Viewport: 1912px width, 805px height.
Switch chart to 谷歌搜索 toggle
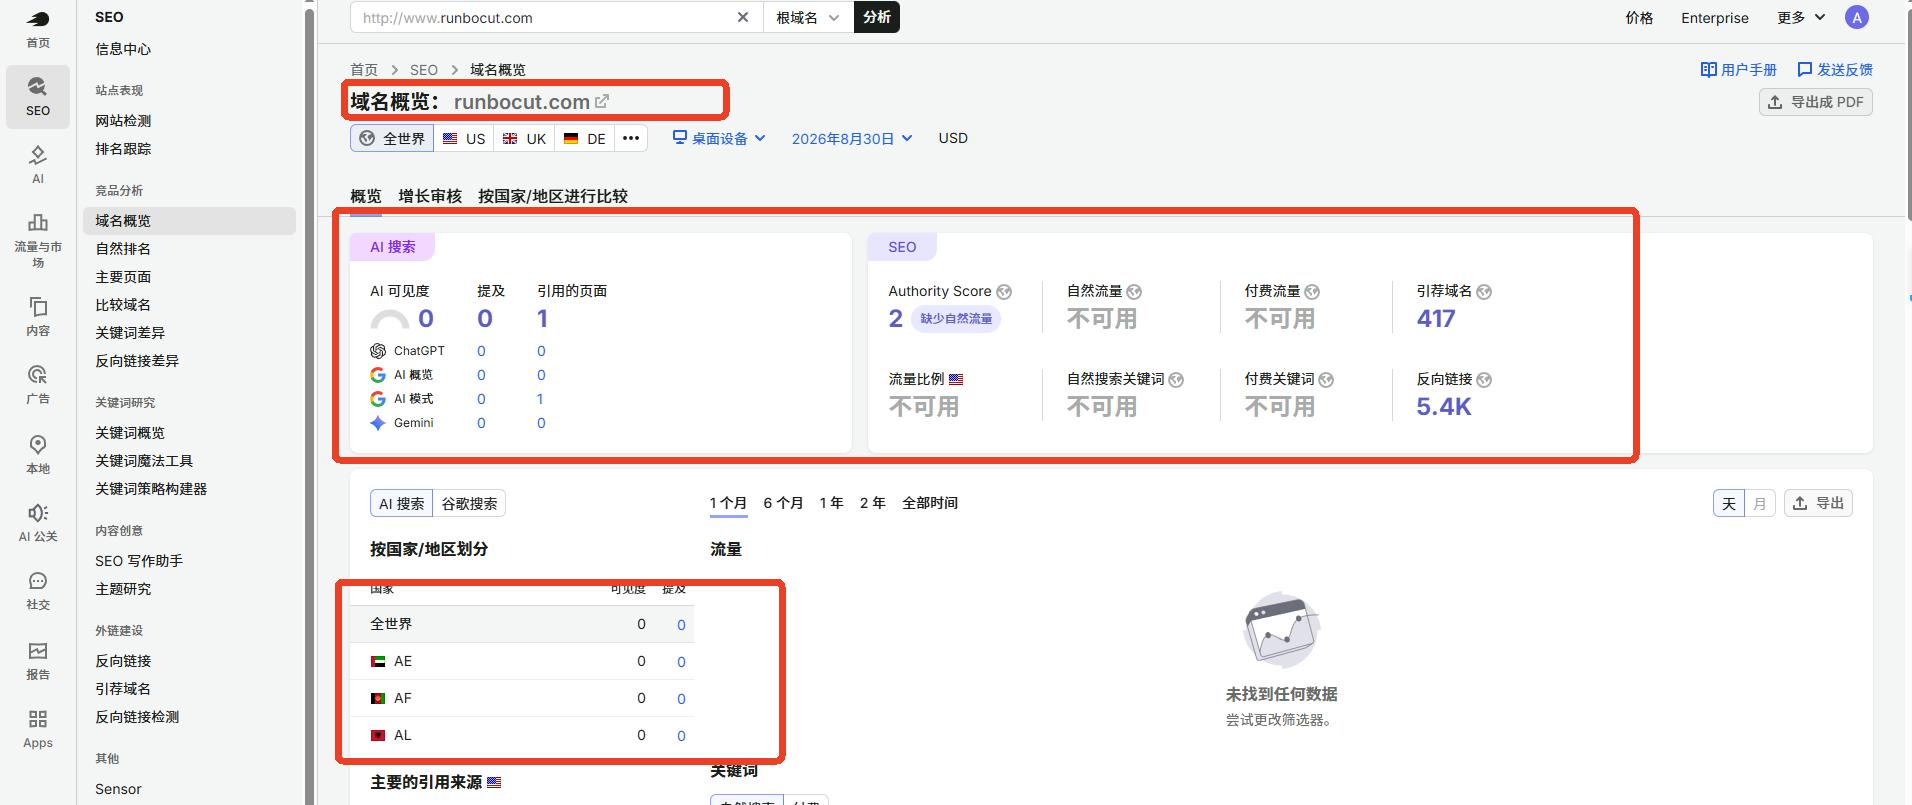click(469, 503)
